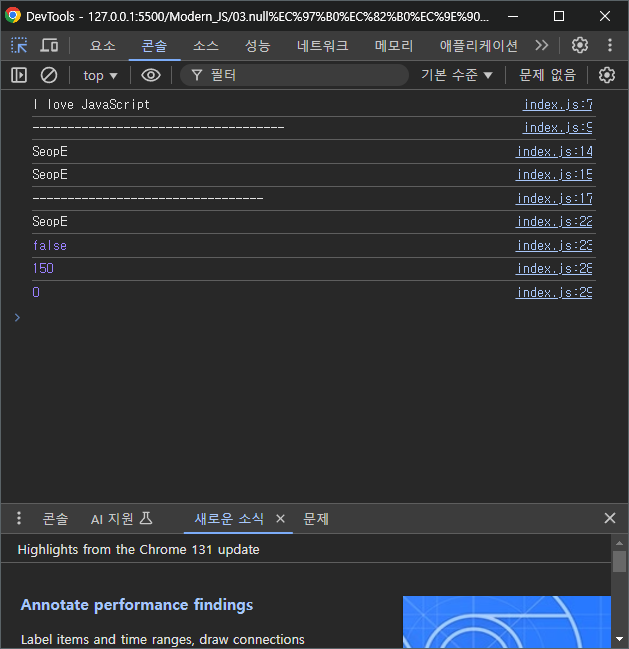Select the 'false' console output

[50, 246]
